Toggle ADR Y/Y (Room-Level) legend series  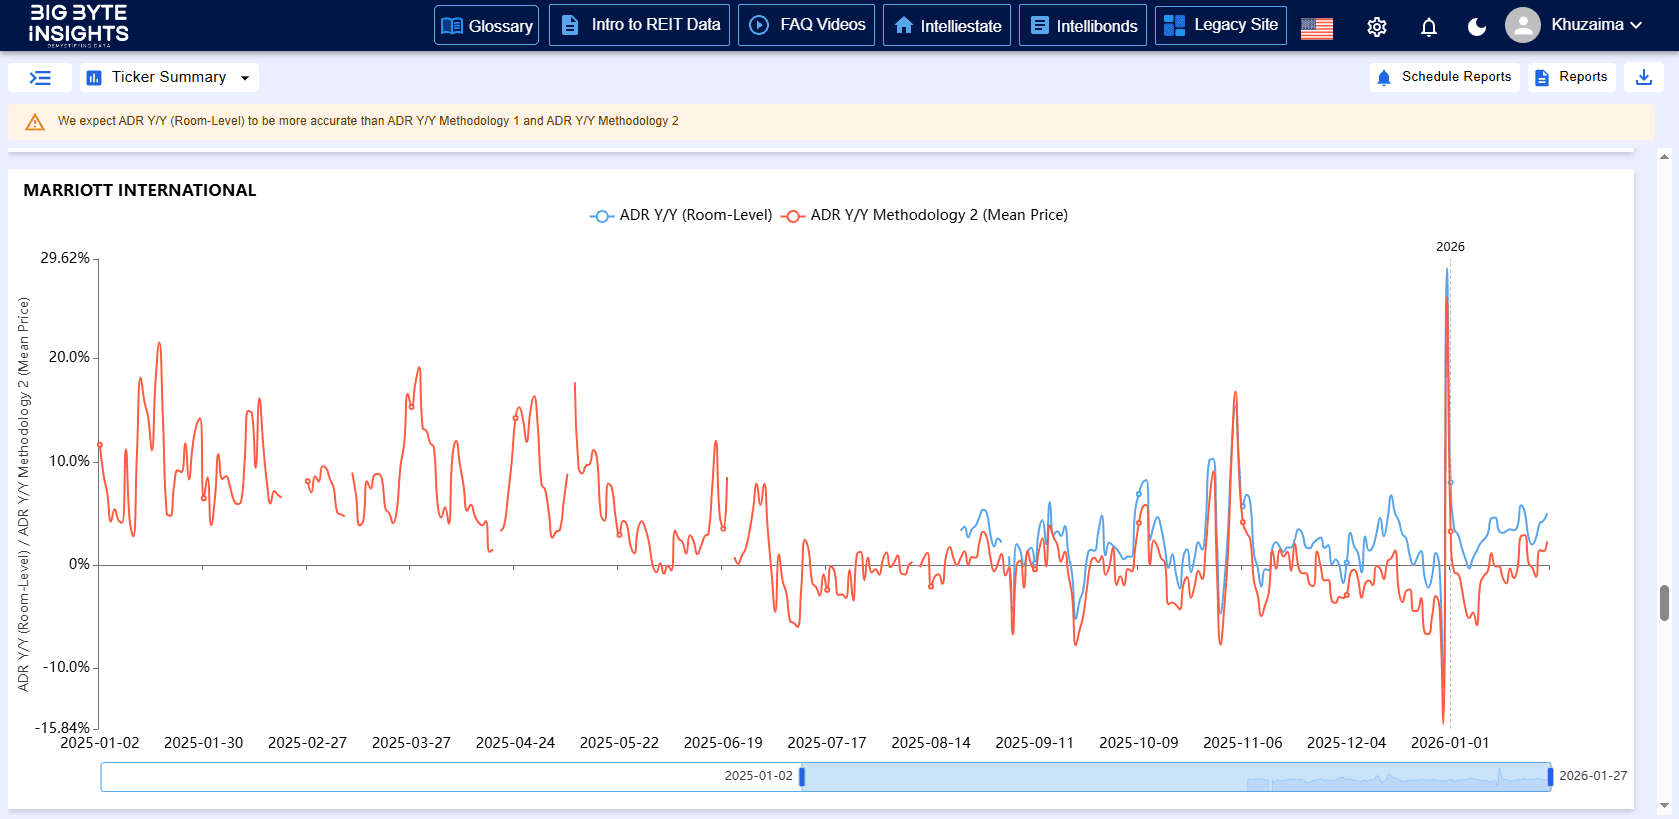pyautogui.click(x=681, y=215)
